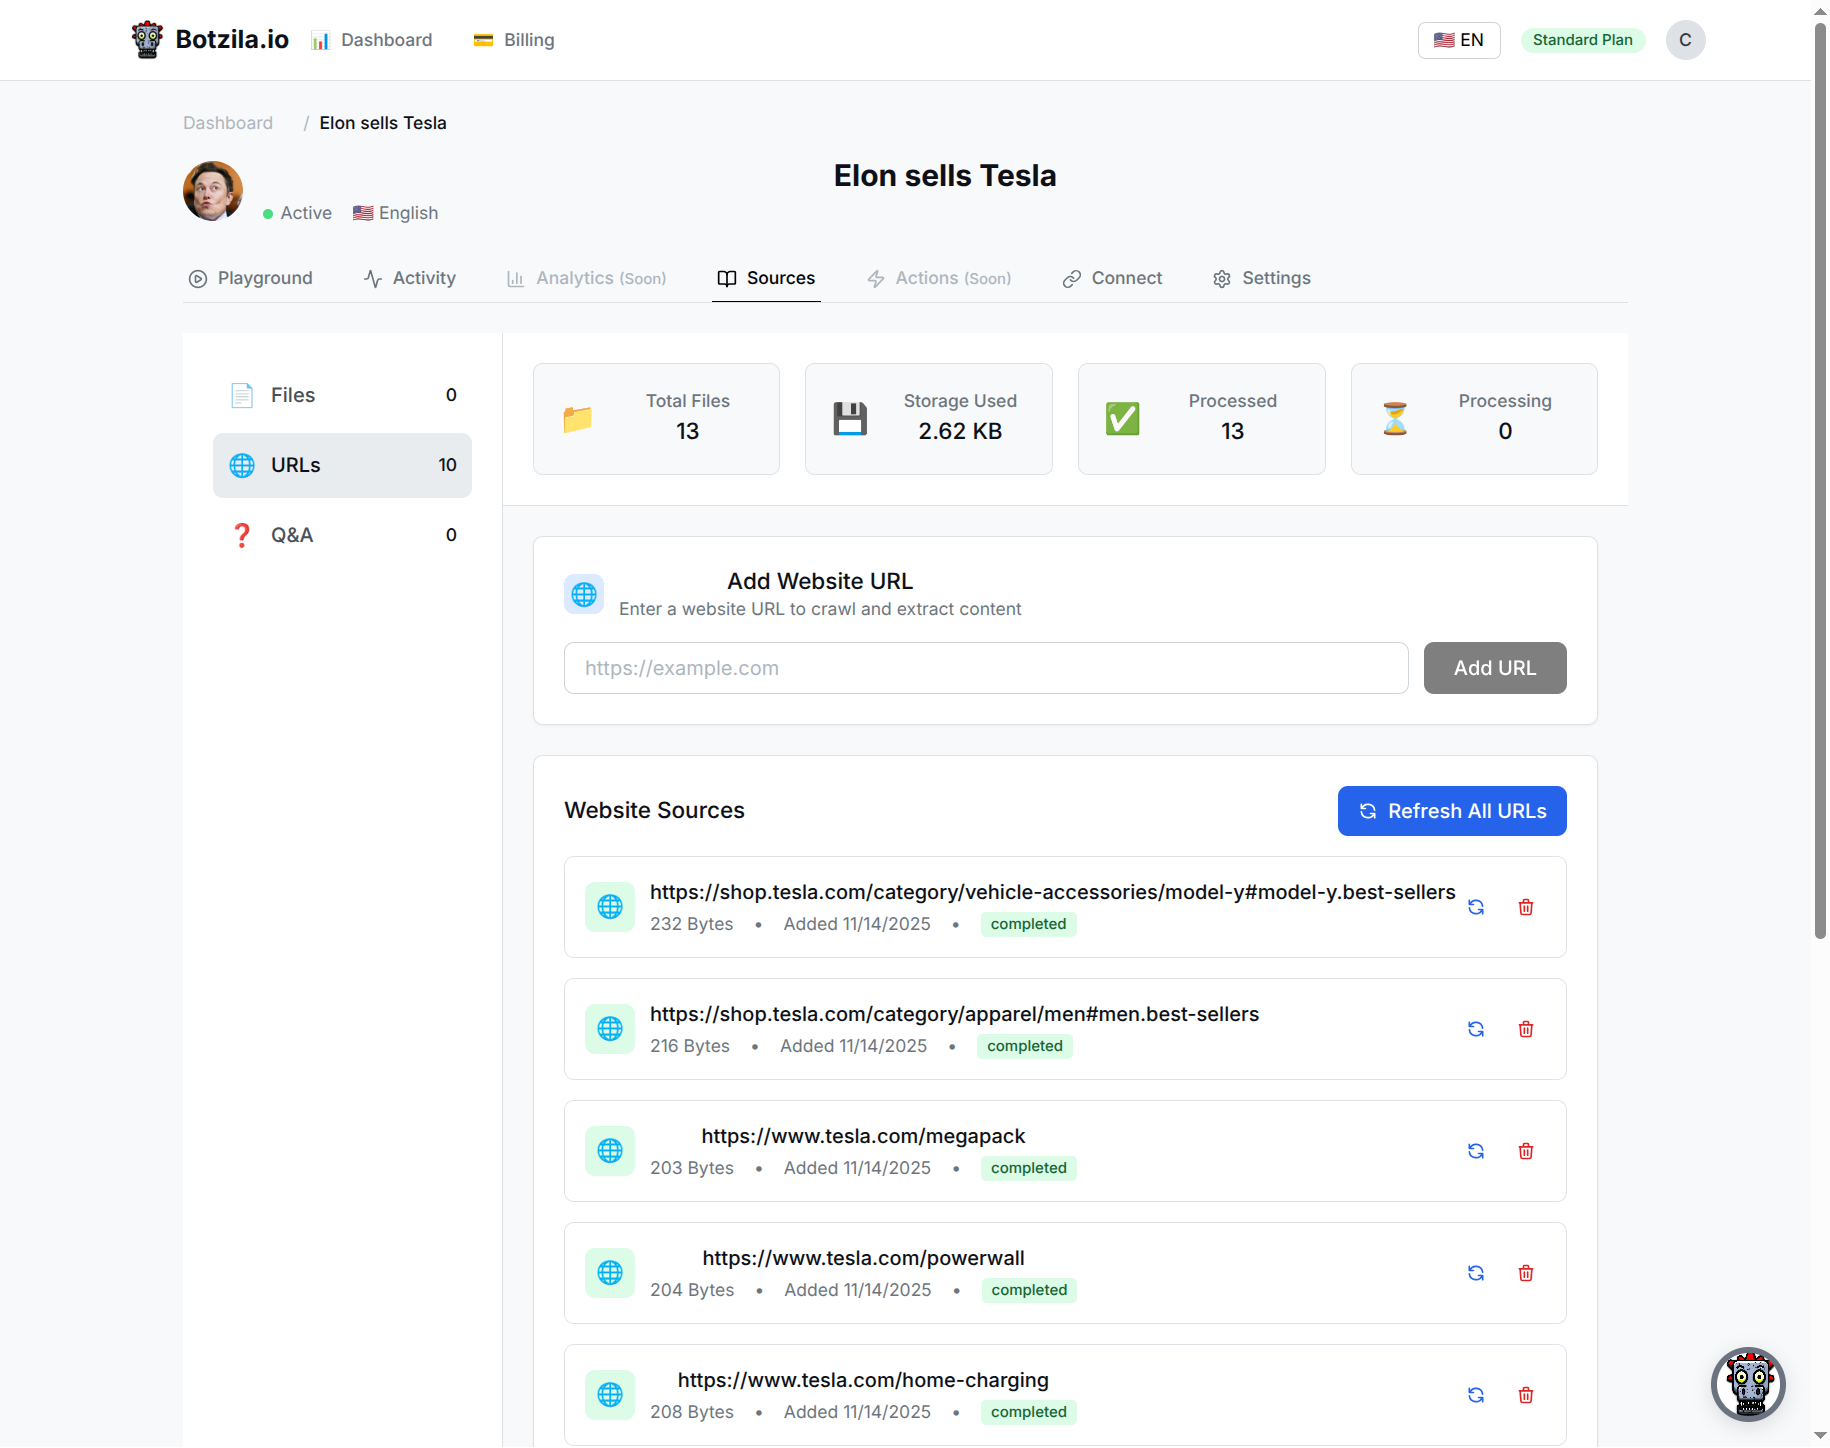Click the https://www.tesla.com/home-charging URL text
The height and width of the screenshot is (1448, 1830).
[x=863, y=1380]
